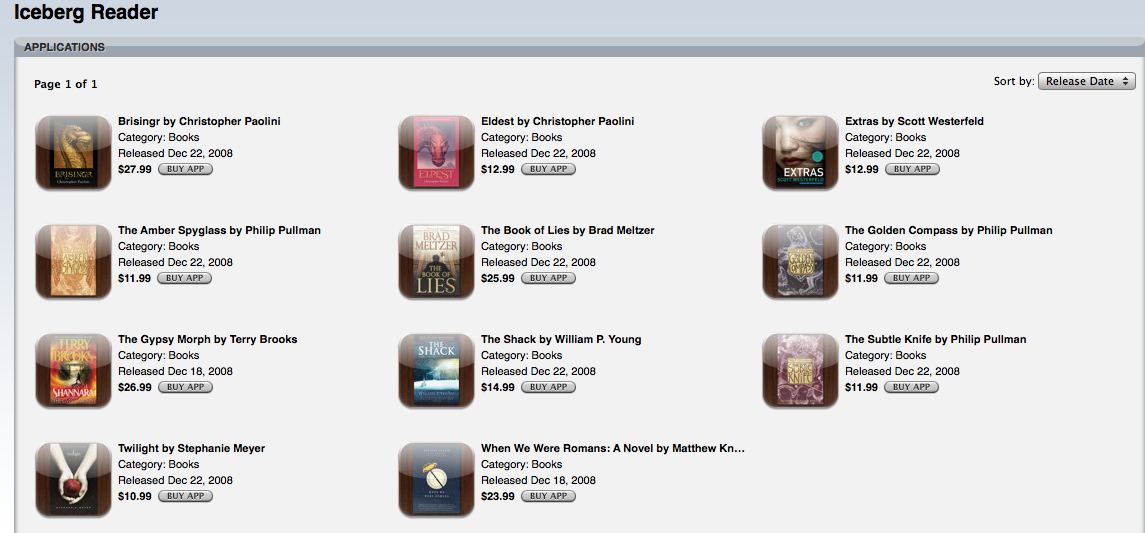Image resolution: width=1145 pixels, height=533 pixels.
Task: Open The Amber Spyglass app icon
Action: click(73, 261)
